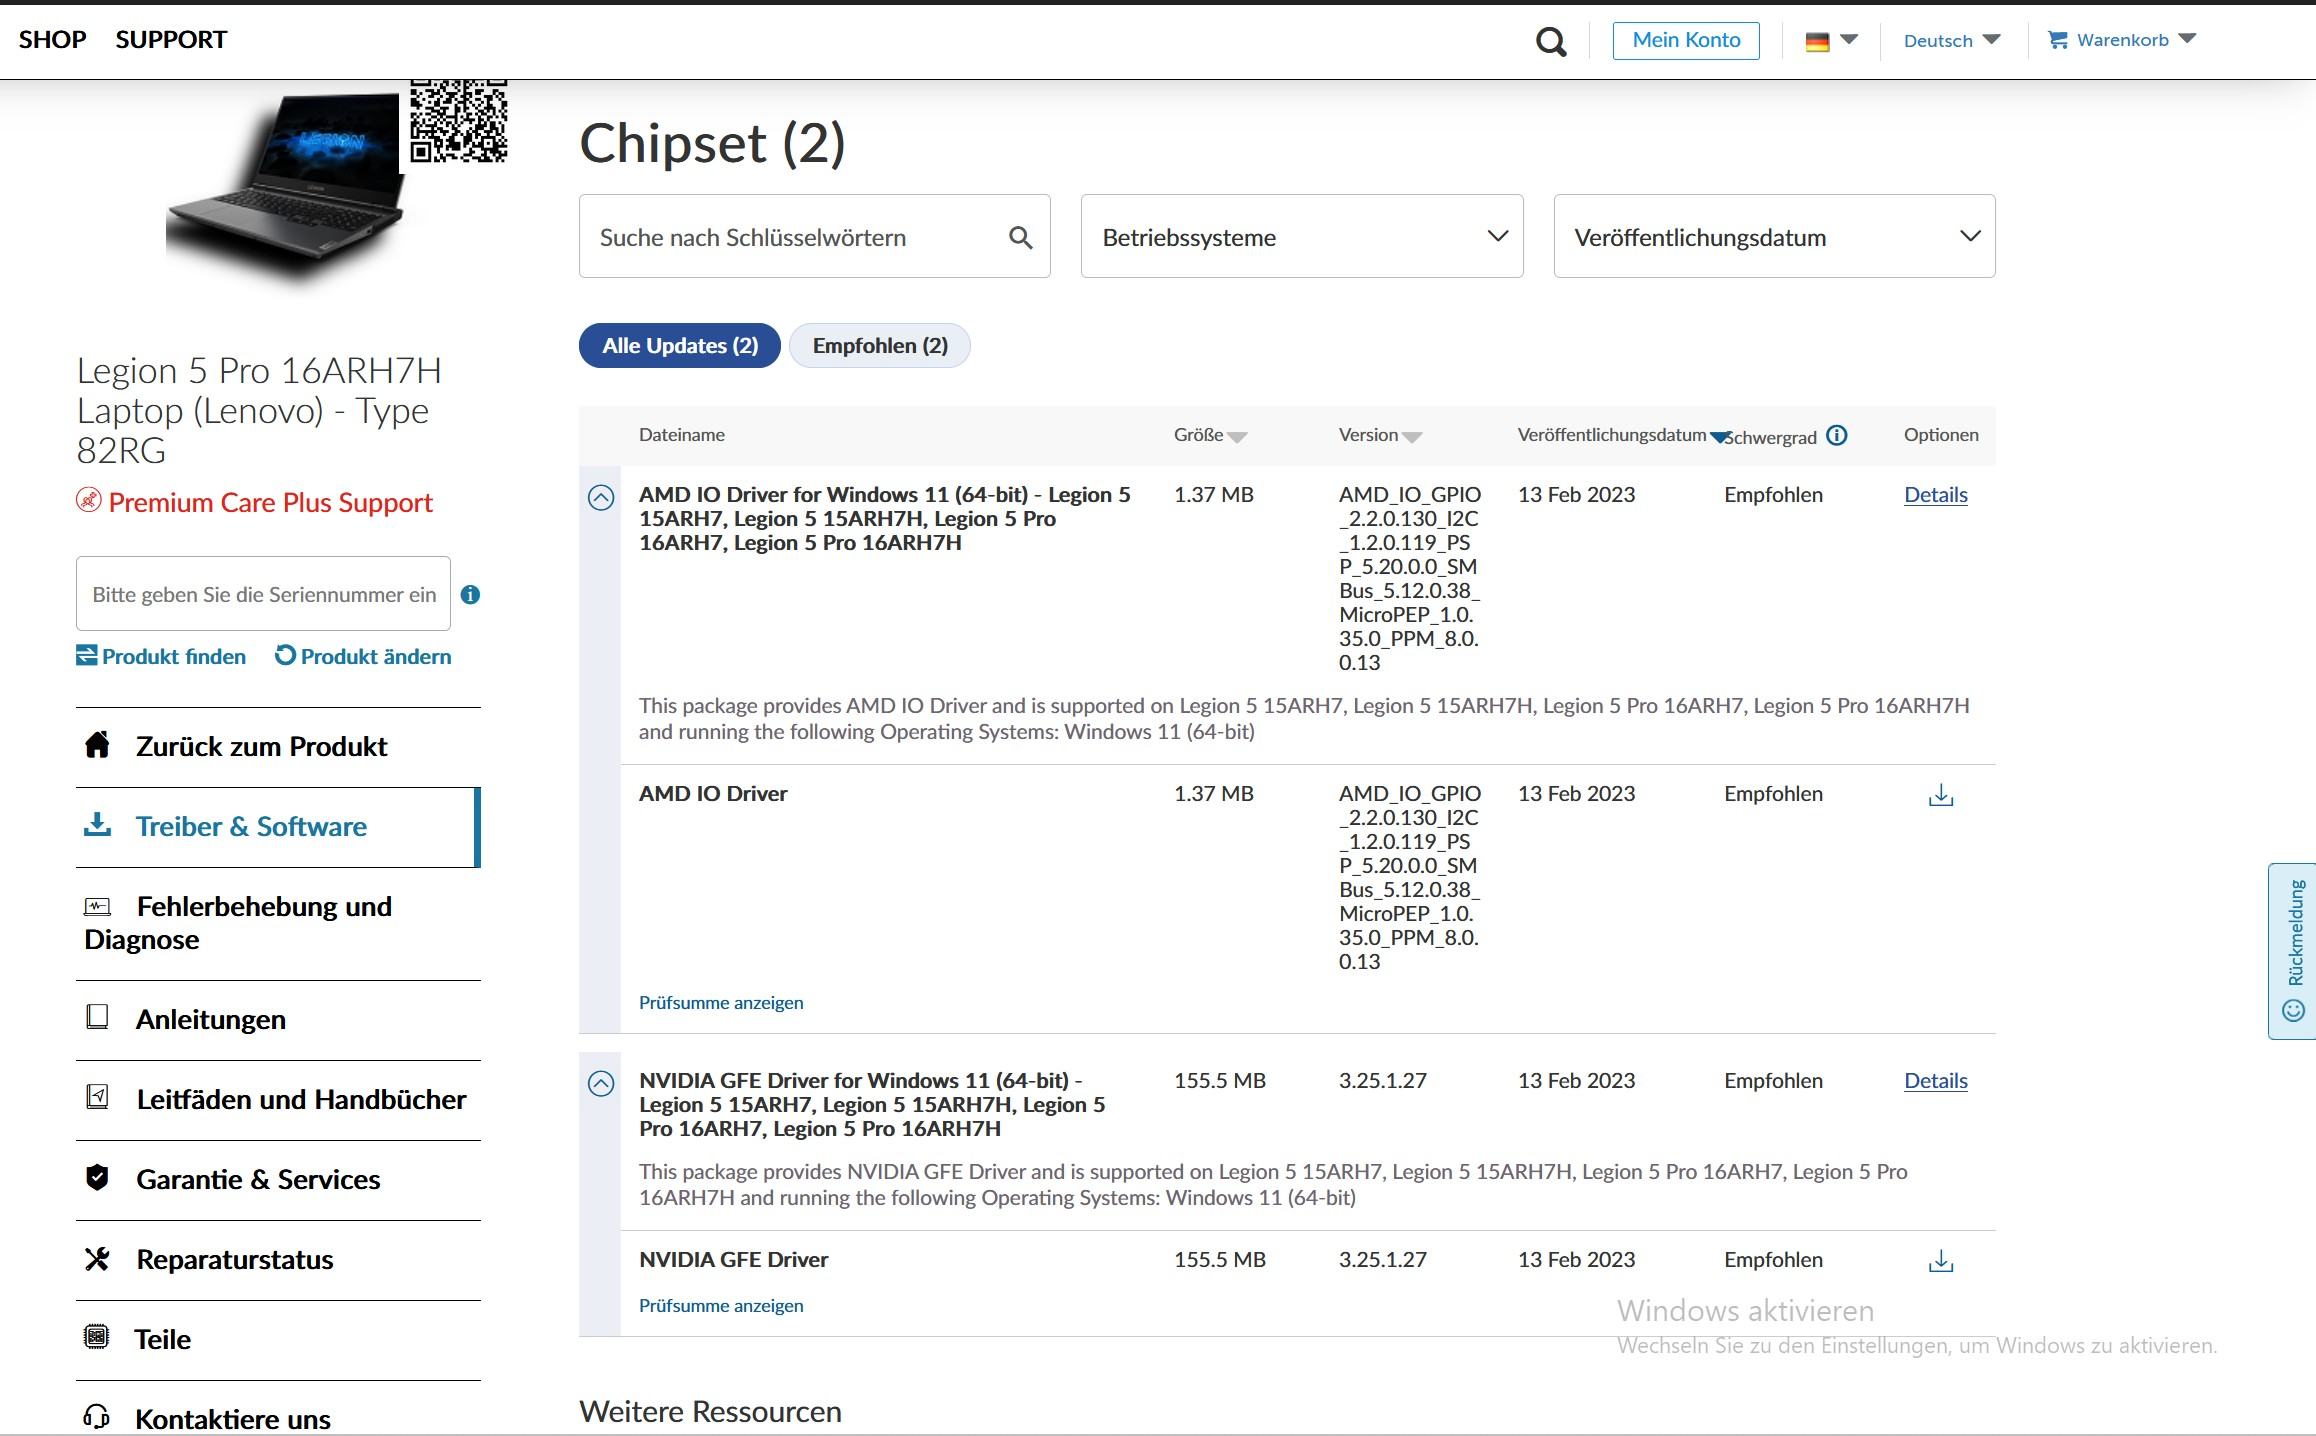Click the download icon beside Treiber & Software

tap(97, 825)
